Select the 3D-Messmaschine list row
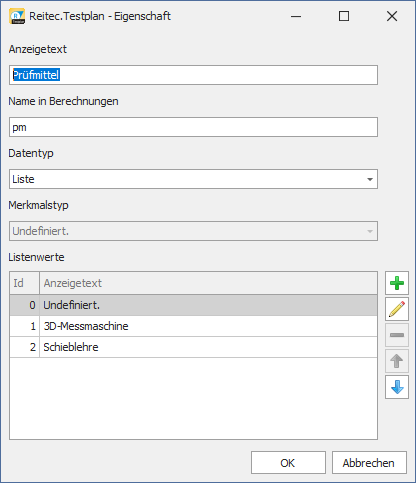 pyautogui.click(x=193, y=326)
